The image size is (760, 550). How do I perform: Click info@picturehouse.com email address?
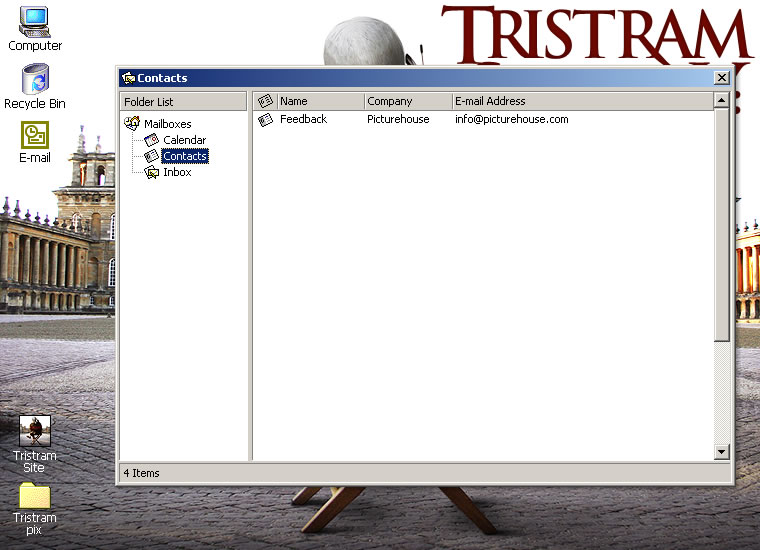(x=511, y=119)
